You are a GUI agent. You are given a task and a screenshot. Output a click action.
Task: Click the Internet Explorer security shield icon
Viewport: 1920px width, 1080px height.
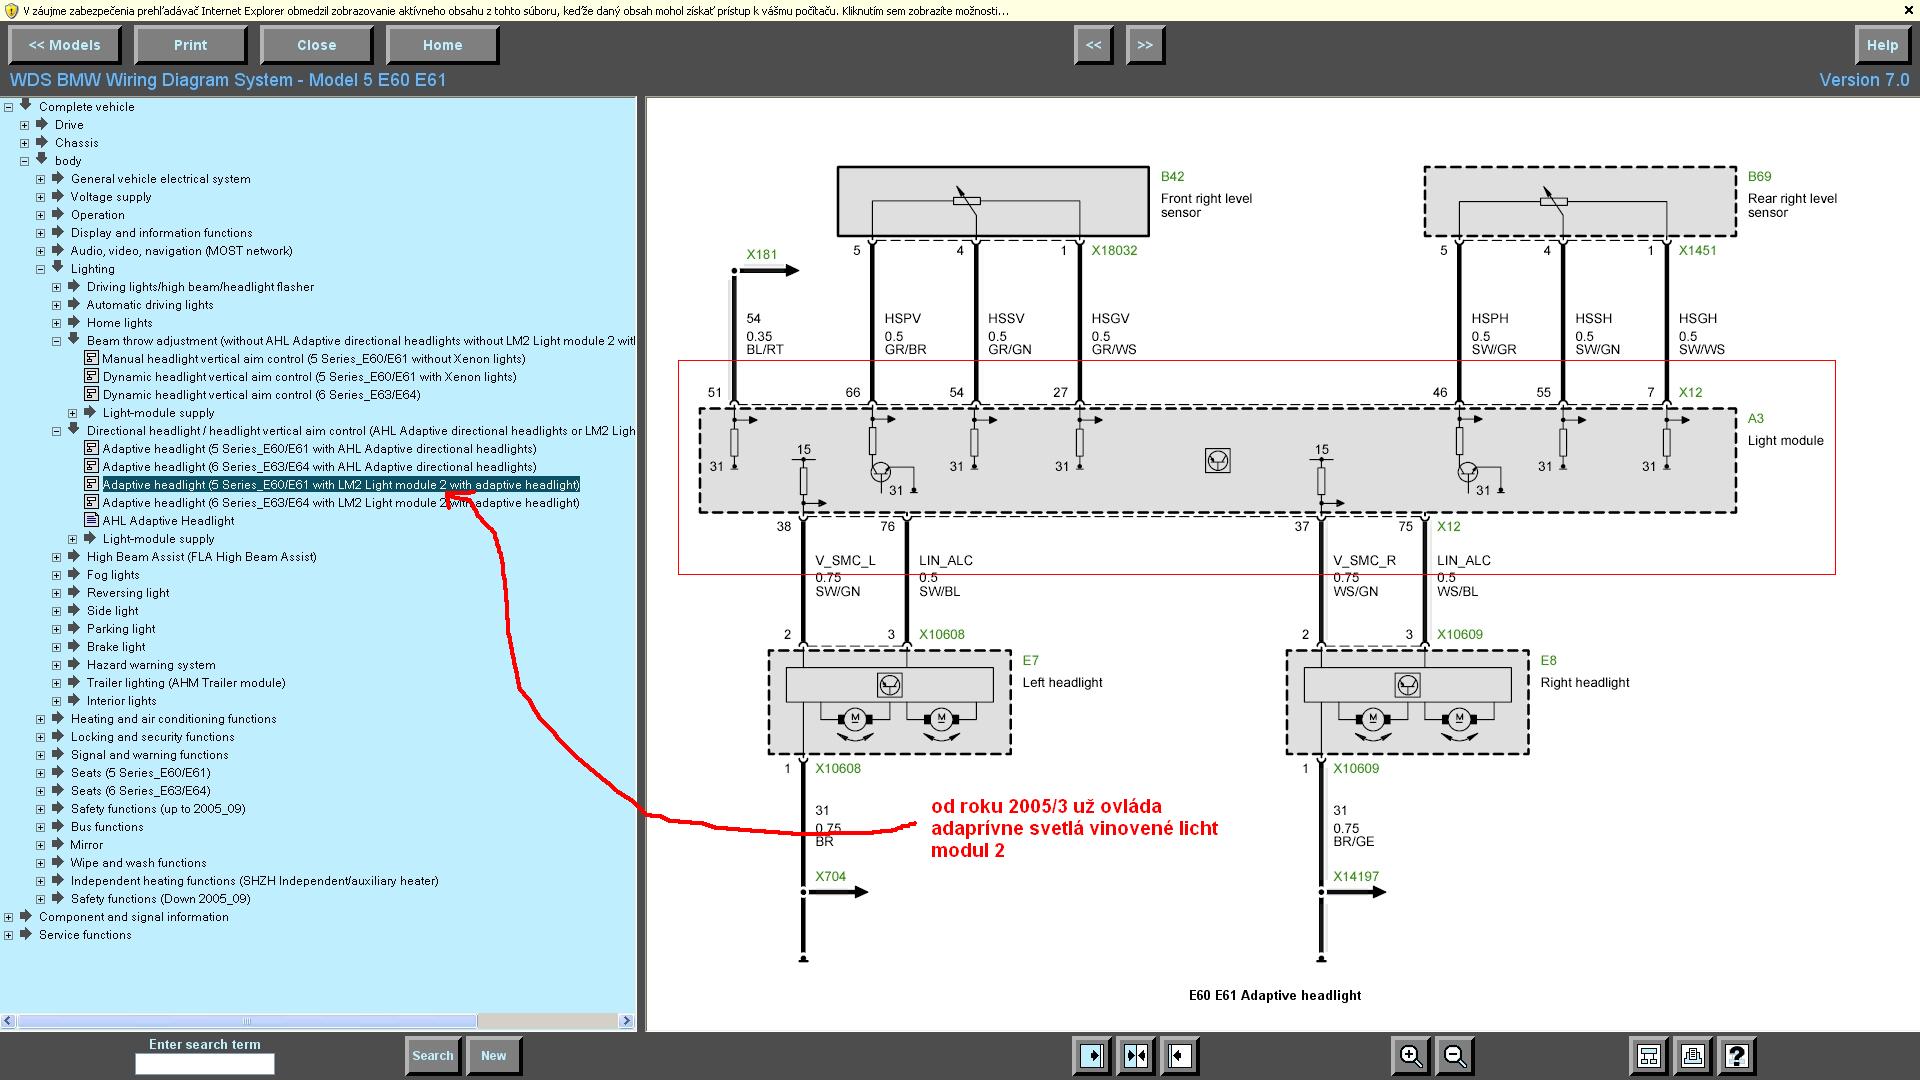(x=11, y=11)
